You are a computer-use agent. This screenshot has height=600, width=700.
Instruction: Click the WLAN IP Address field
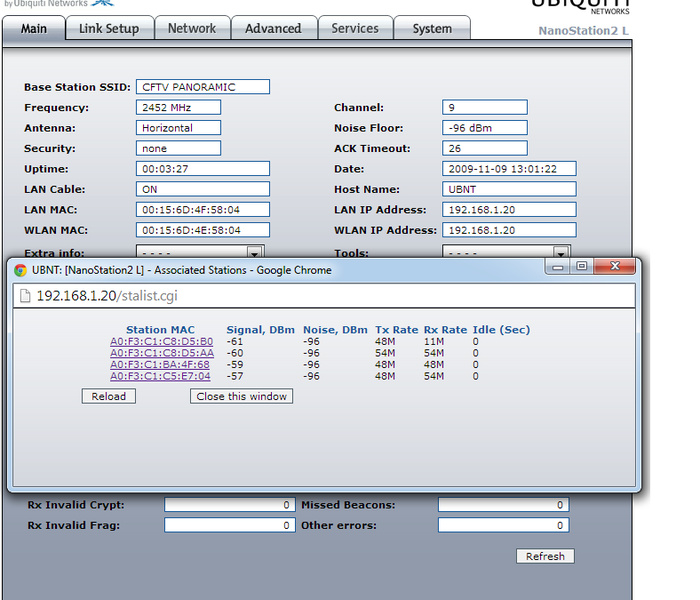[509, 230]
